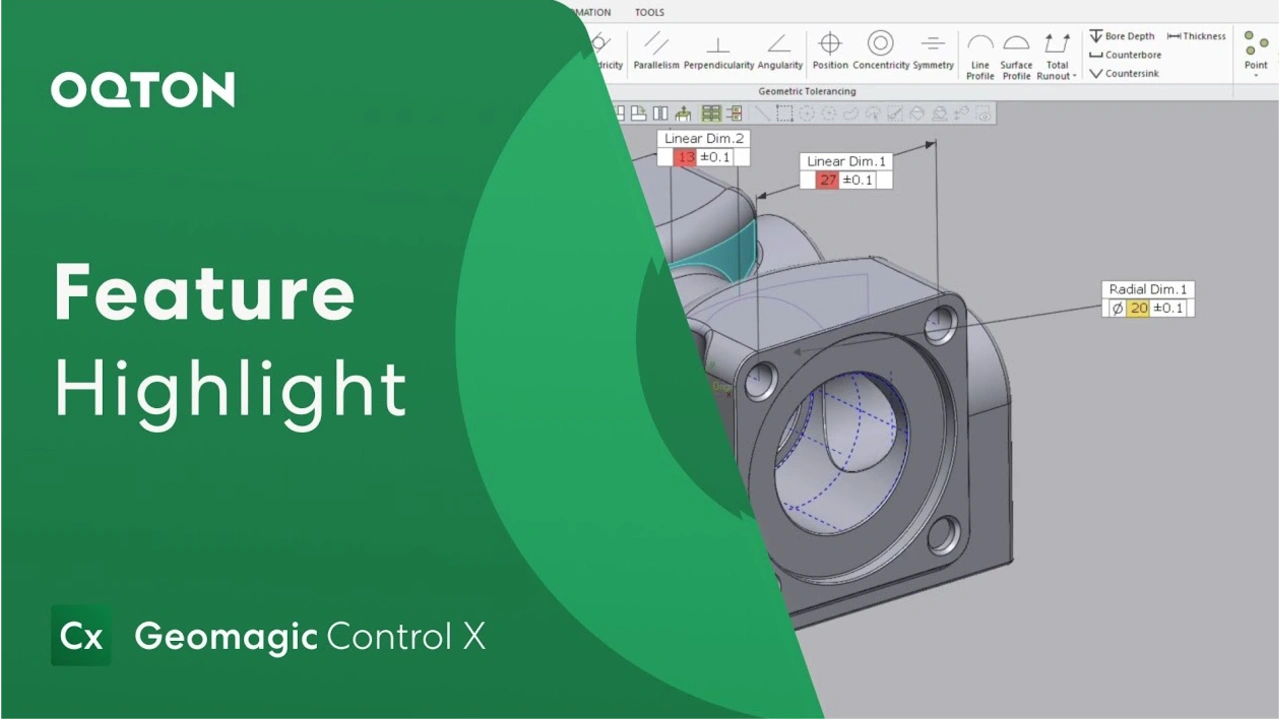Activate the Position tolerance tool

[830, 52]
